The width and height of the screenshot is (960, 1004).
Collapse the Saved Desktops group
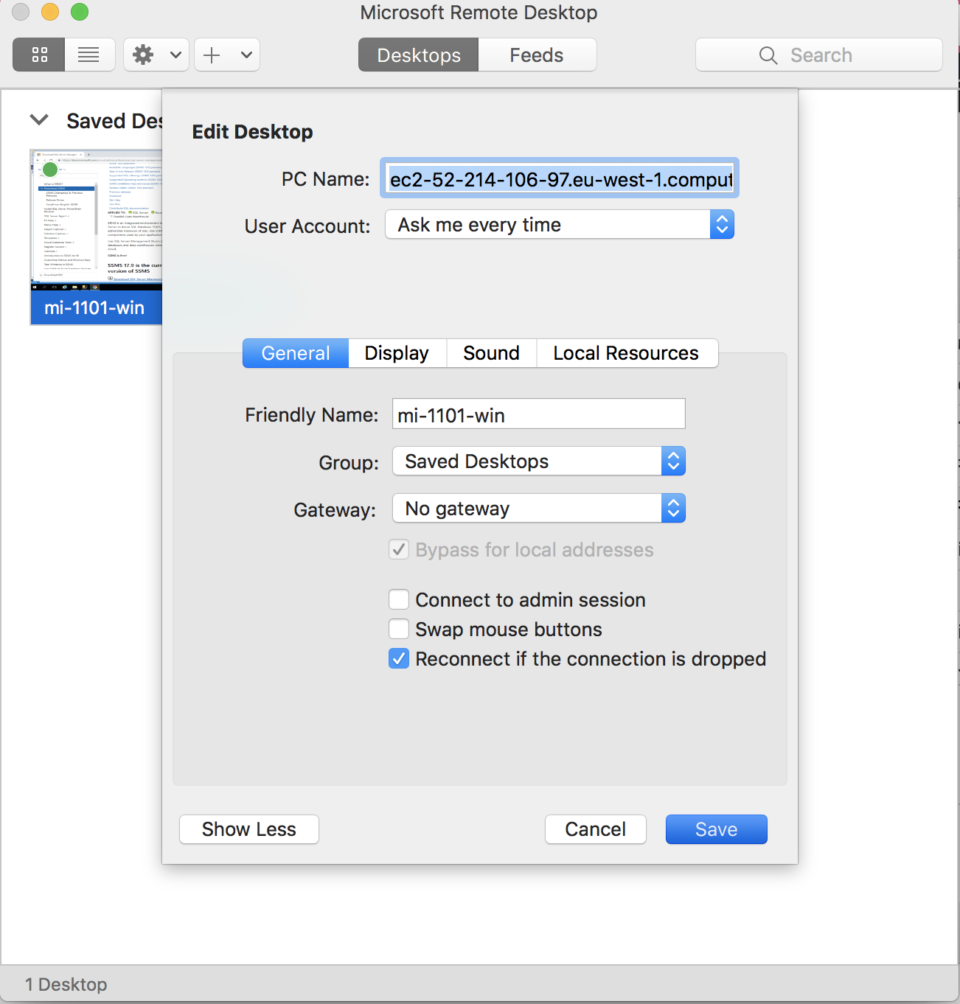pyautogui.click(x=39, y=121)
